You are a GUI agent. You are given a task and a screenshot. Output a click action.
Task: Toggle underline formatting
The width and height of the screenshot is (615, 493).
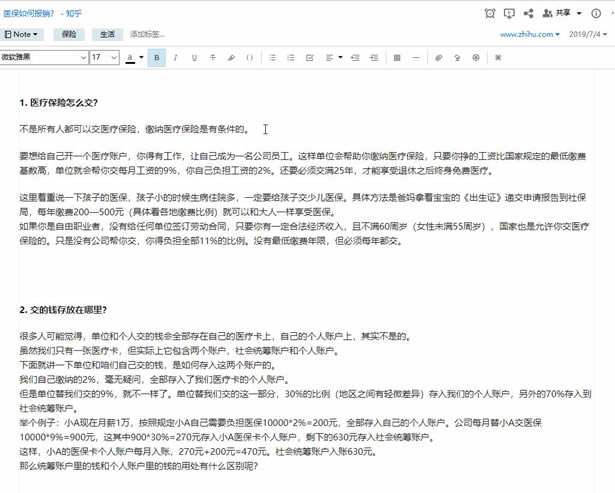[x=194, y=58]
